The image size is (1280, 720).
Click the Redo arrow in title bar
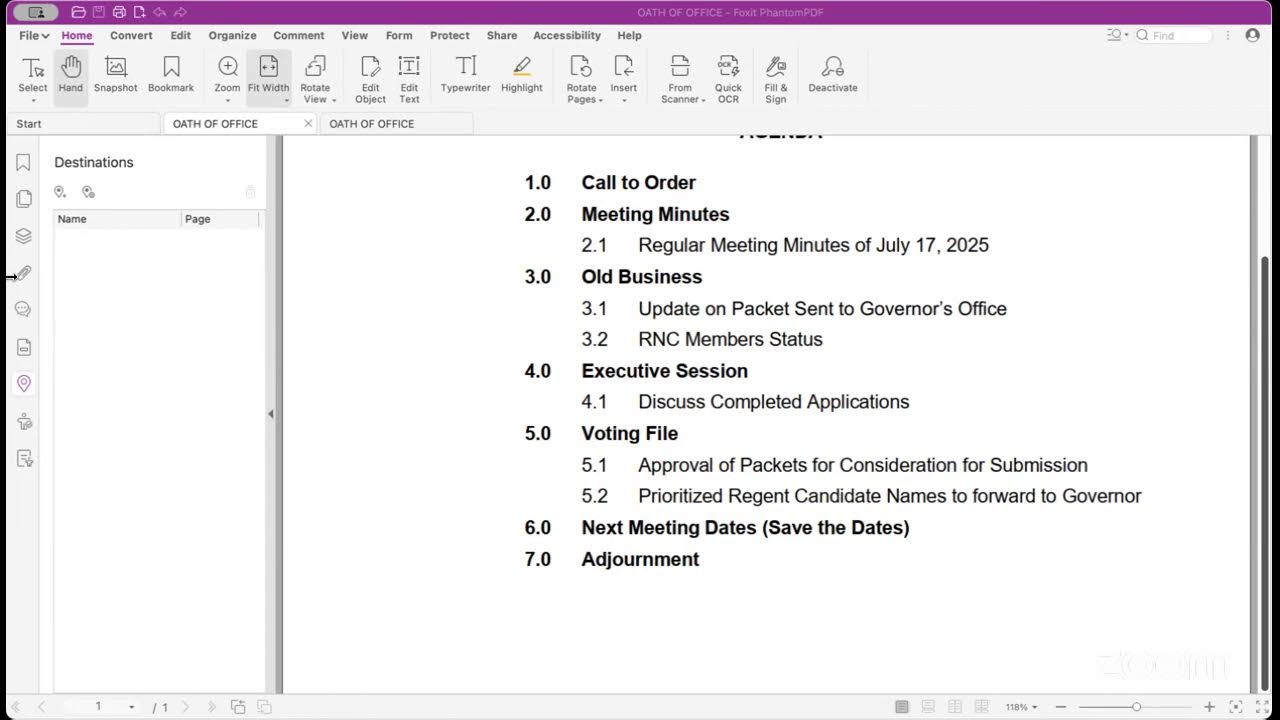pyautogui.click(x=180, y=12)
